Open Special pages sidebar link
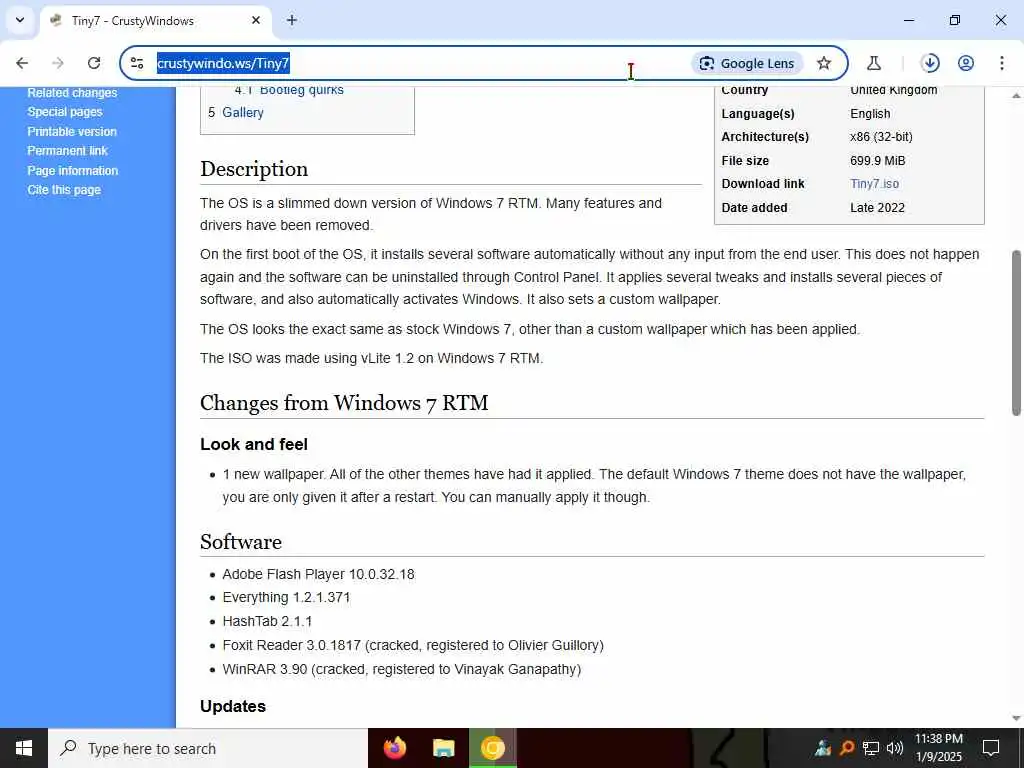The width and height of the screenshot is (1024, 768). coord(65,112)
